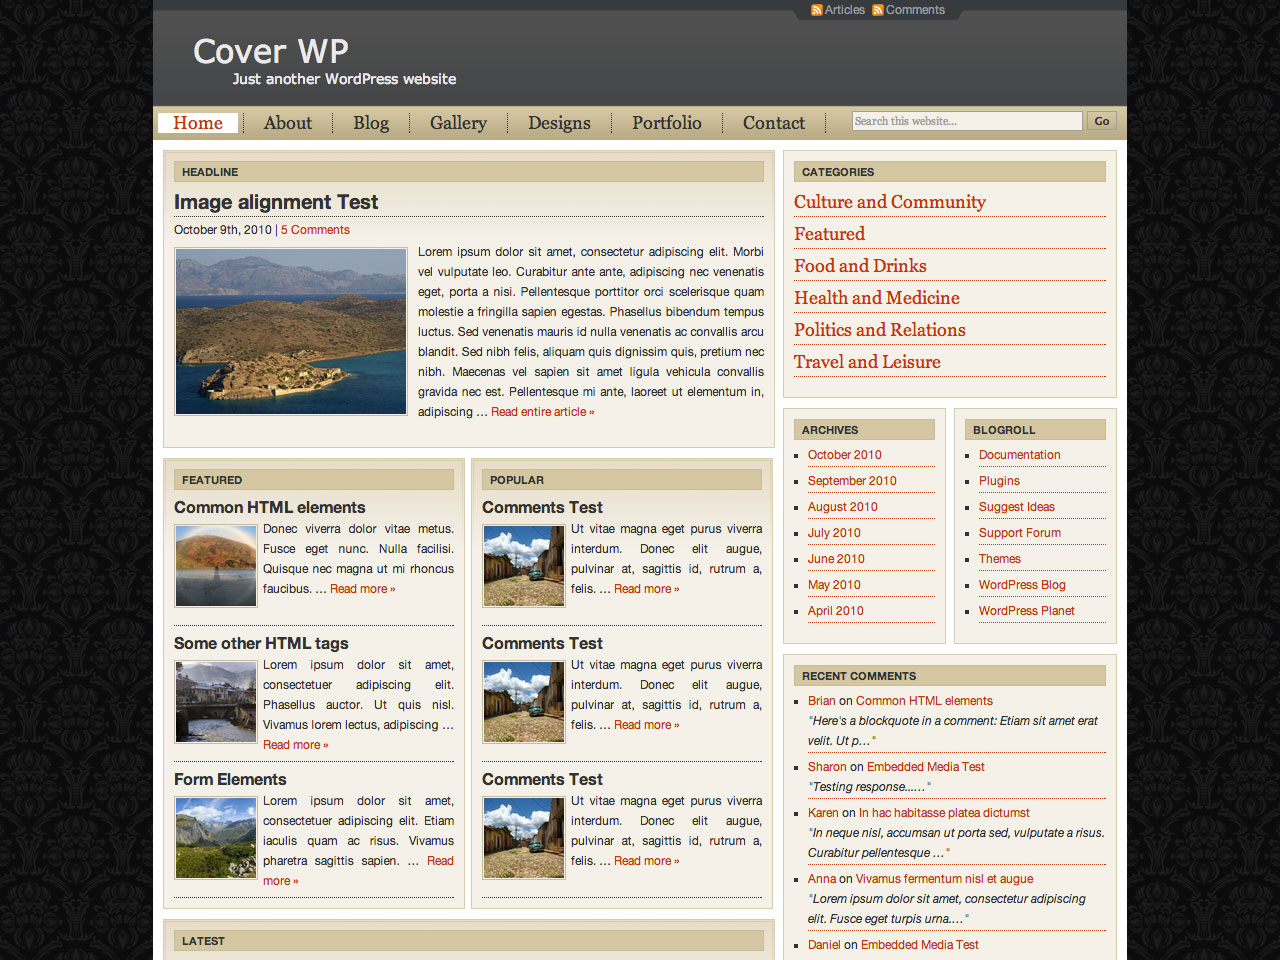Image resolution: width=1280 pixels, height=960 pixels.
Task: Click Read entire article link
Action: pos(542,412)
